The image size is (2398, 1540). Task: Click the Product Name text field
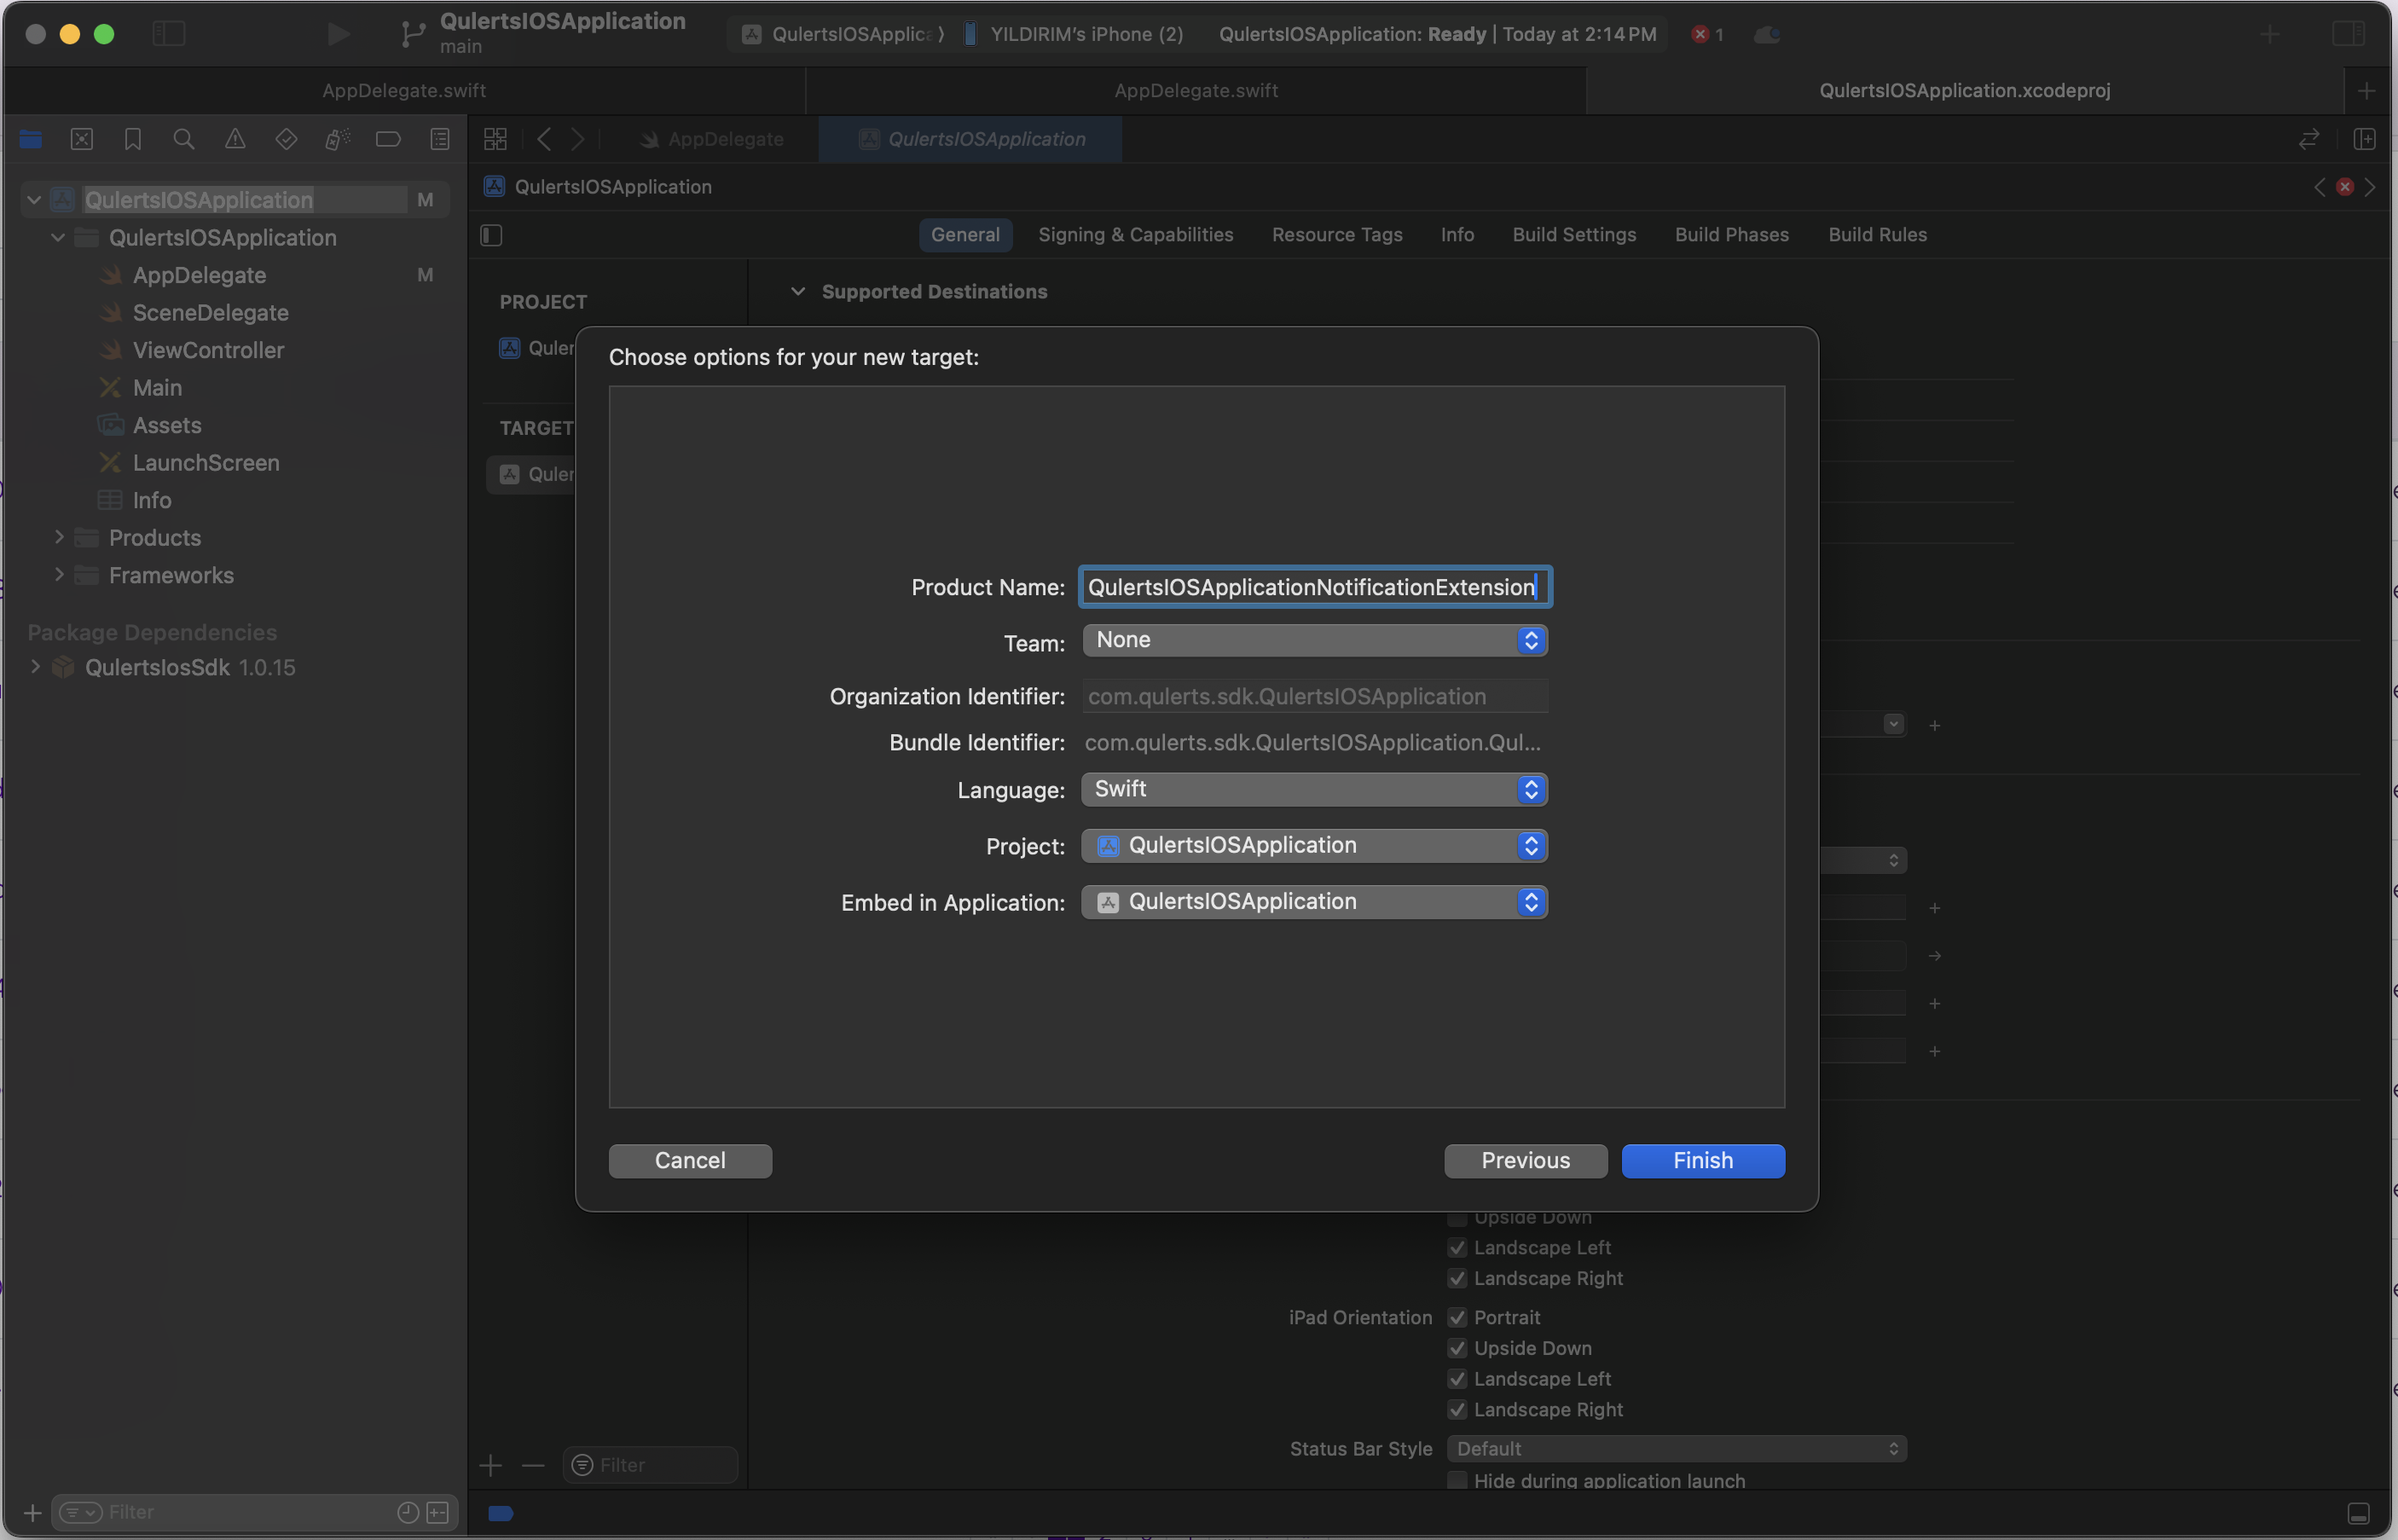(x=1315, y=587)
